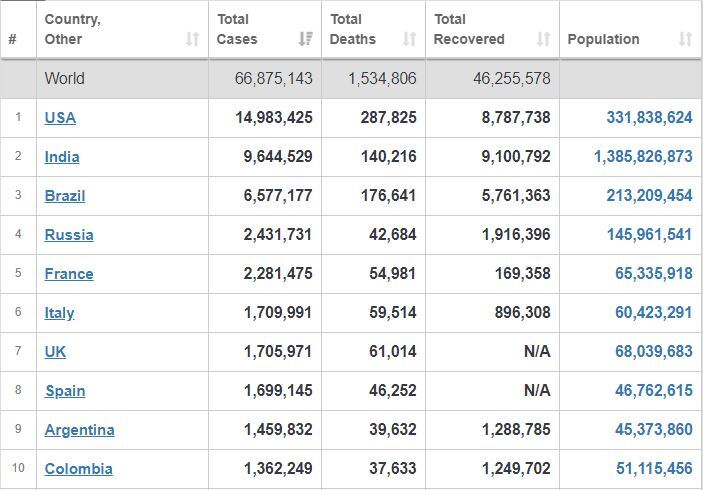Screen dimensions: 703x490
Task: Select World total cases 66,875,143
Action: (273, 78)
